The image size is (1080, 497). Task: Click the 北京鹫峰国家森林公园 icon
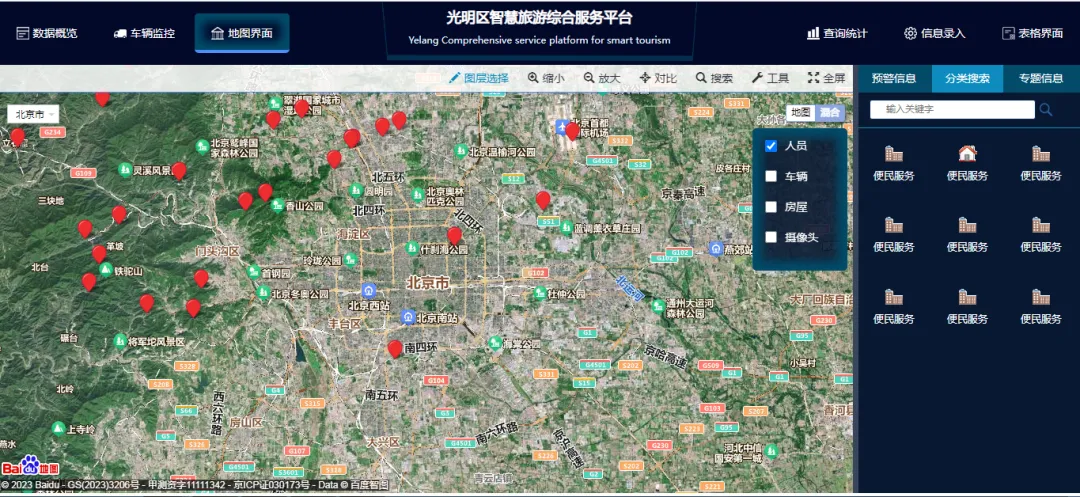(202, 147)
